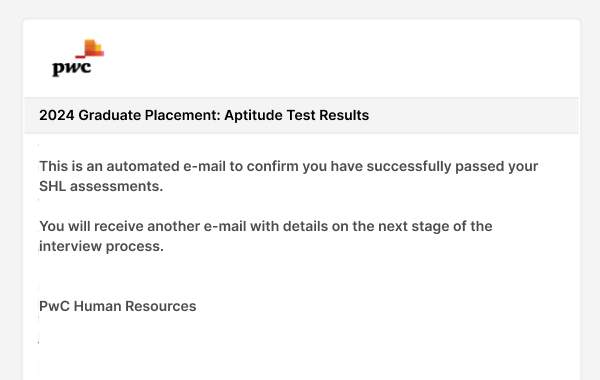Click "Aptitude Test Results" in the subject line
Screen dimensions: 600x380
pyautogui.click(x=297, y=115)
